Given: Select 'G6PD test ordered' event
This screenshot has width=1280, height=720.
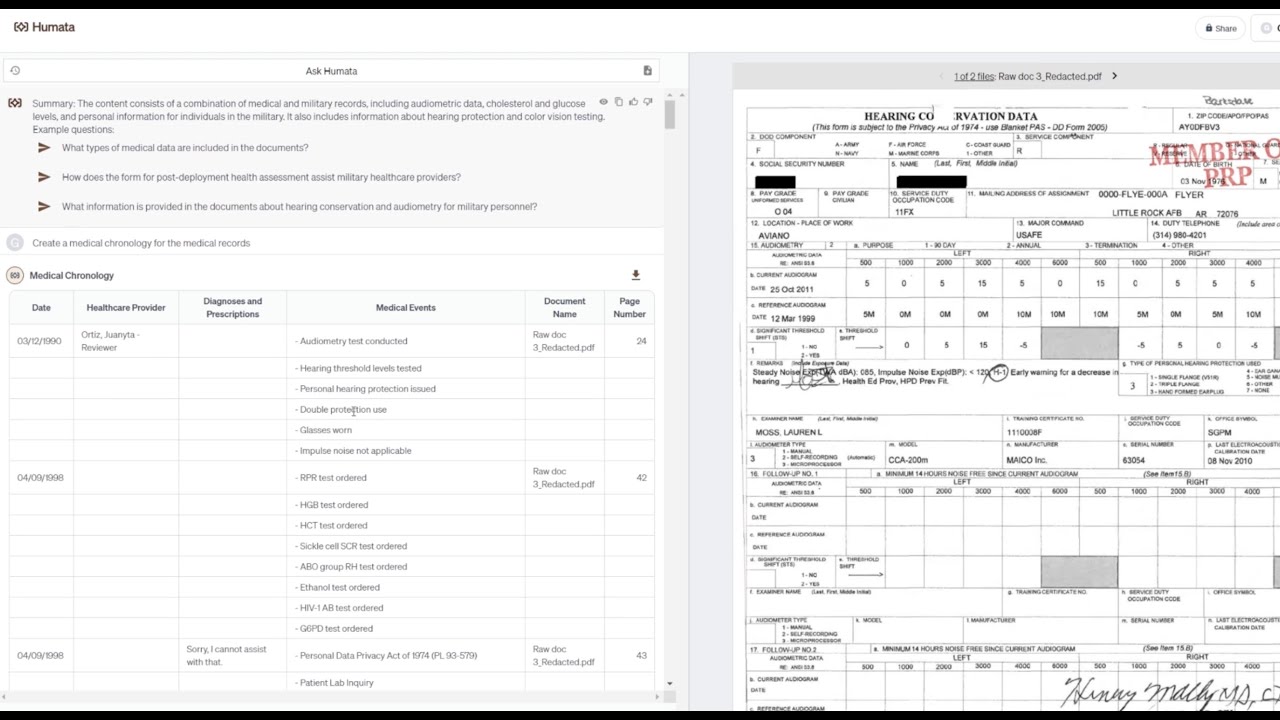Looking at the screenshot, I should (x=334, y=629).
